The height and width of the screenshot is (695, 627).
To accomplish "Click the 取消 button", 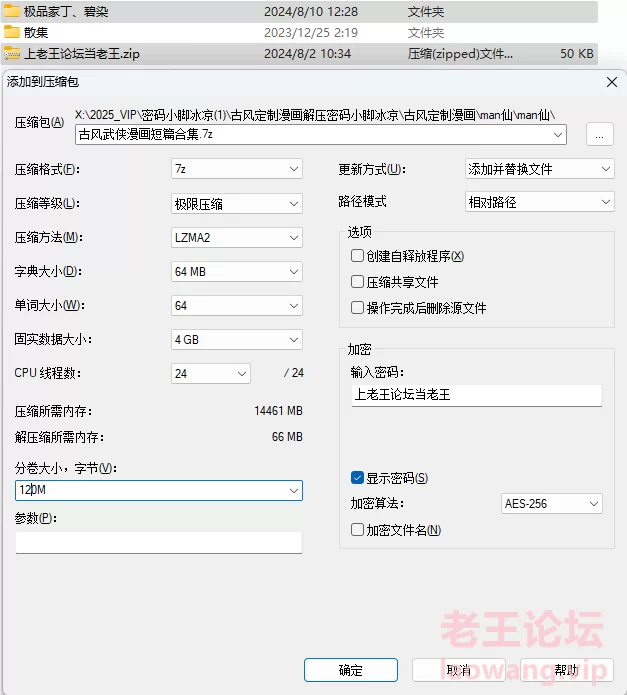I will tap(459, 670).
